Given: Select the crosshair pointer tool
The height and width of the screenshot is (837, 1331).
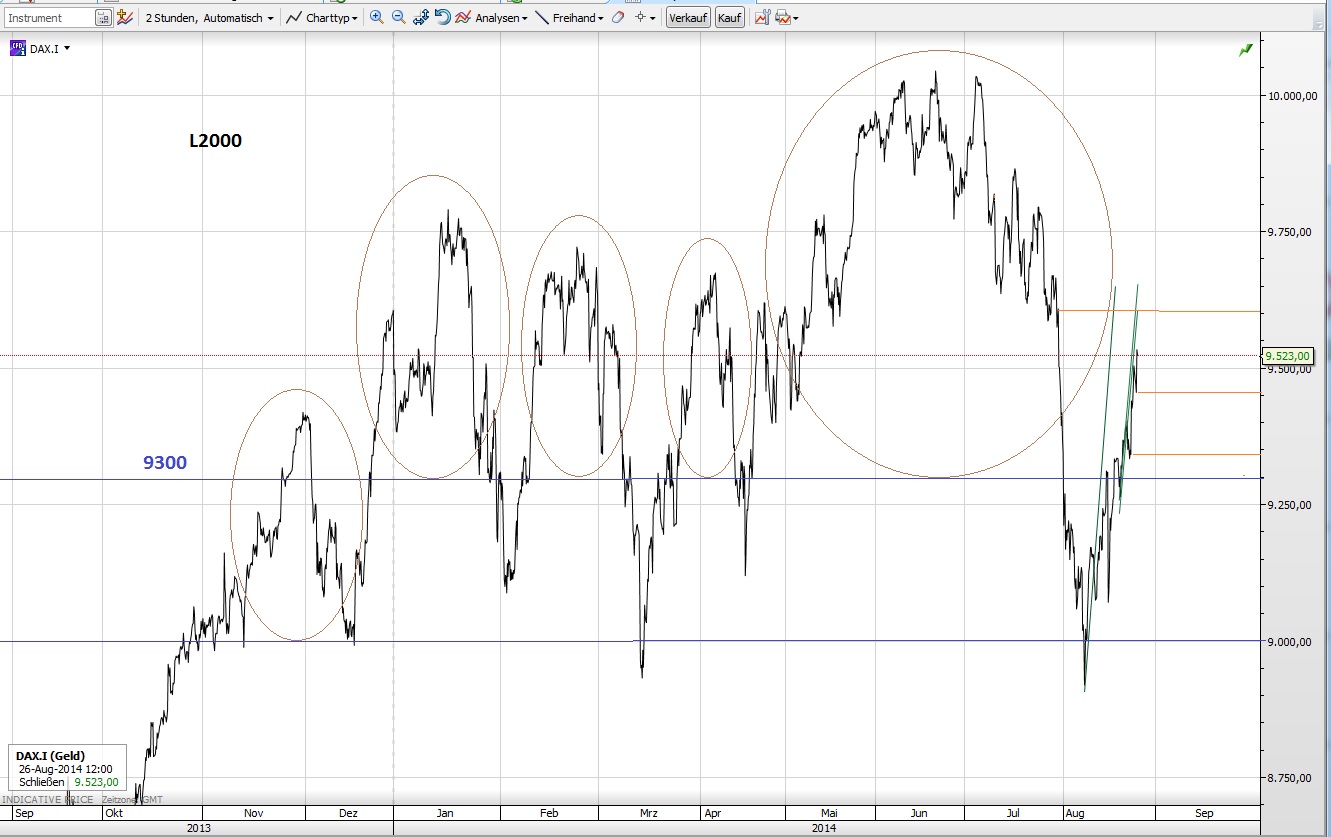Looking at the screenshot, I should click(640, 17).
